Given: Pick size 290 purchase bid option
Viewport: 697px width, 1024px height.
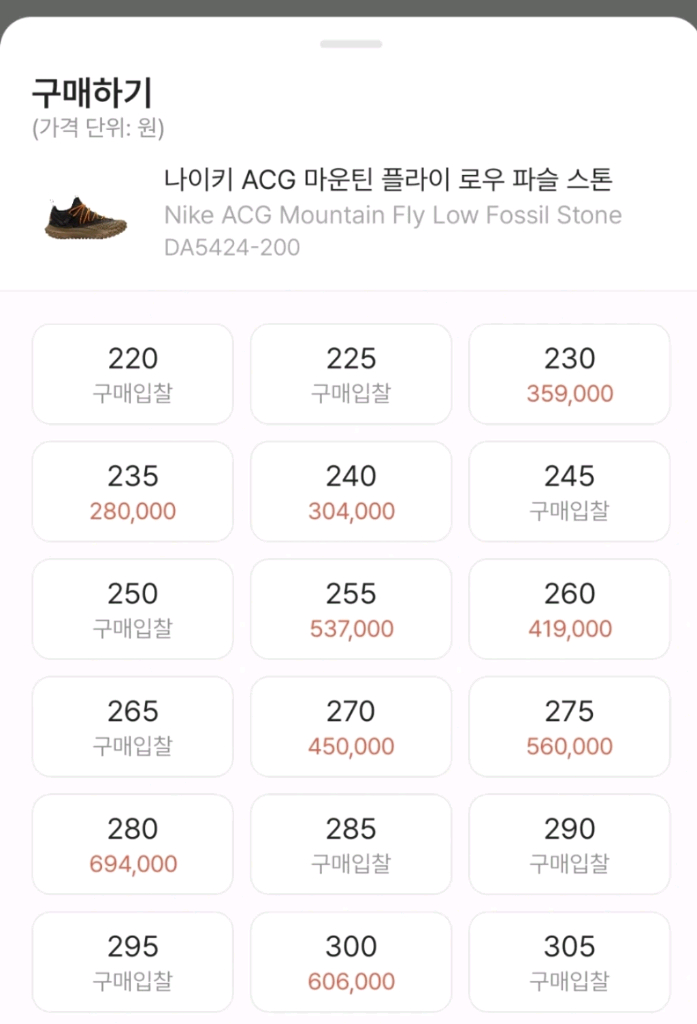Looking at the screenshot, I should tap(568, 843).
